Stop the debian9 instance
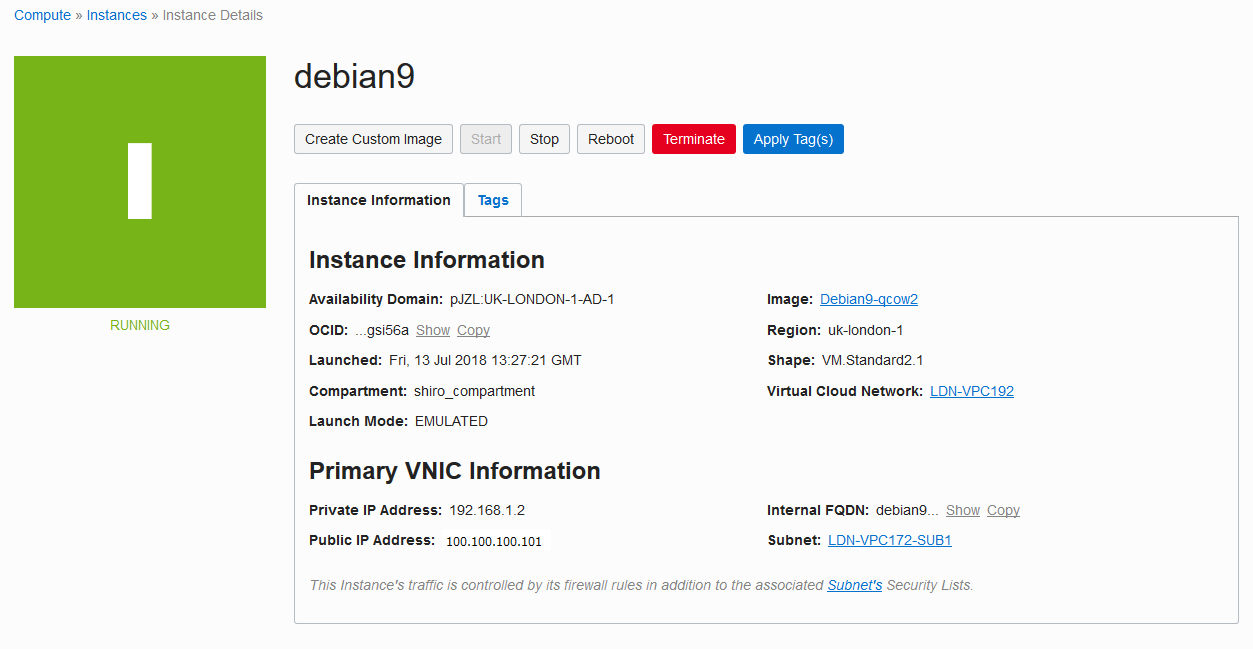Viewport: 1253px width, 649px height. [x=544, y=139]
